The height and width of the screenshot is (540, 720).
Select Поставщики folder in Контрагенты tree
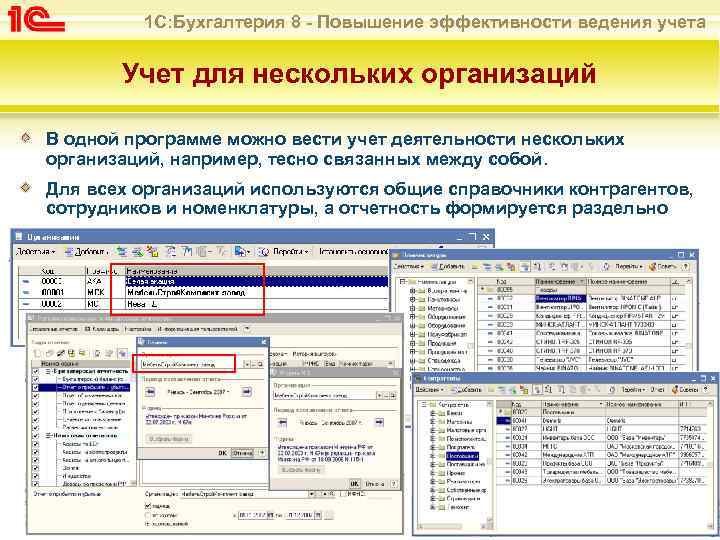[x=462, y=456]
